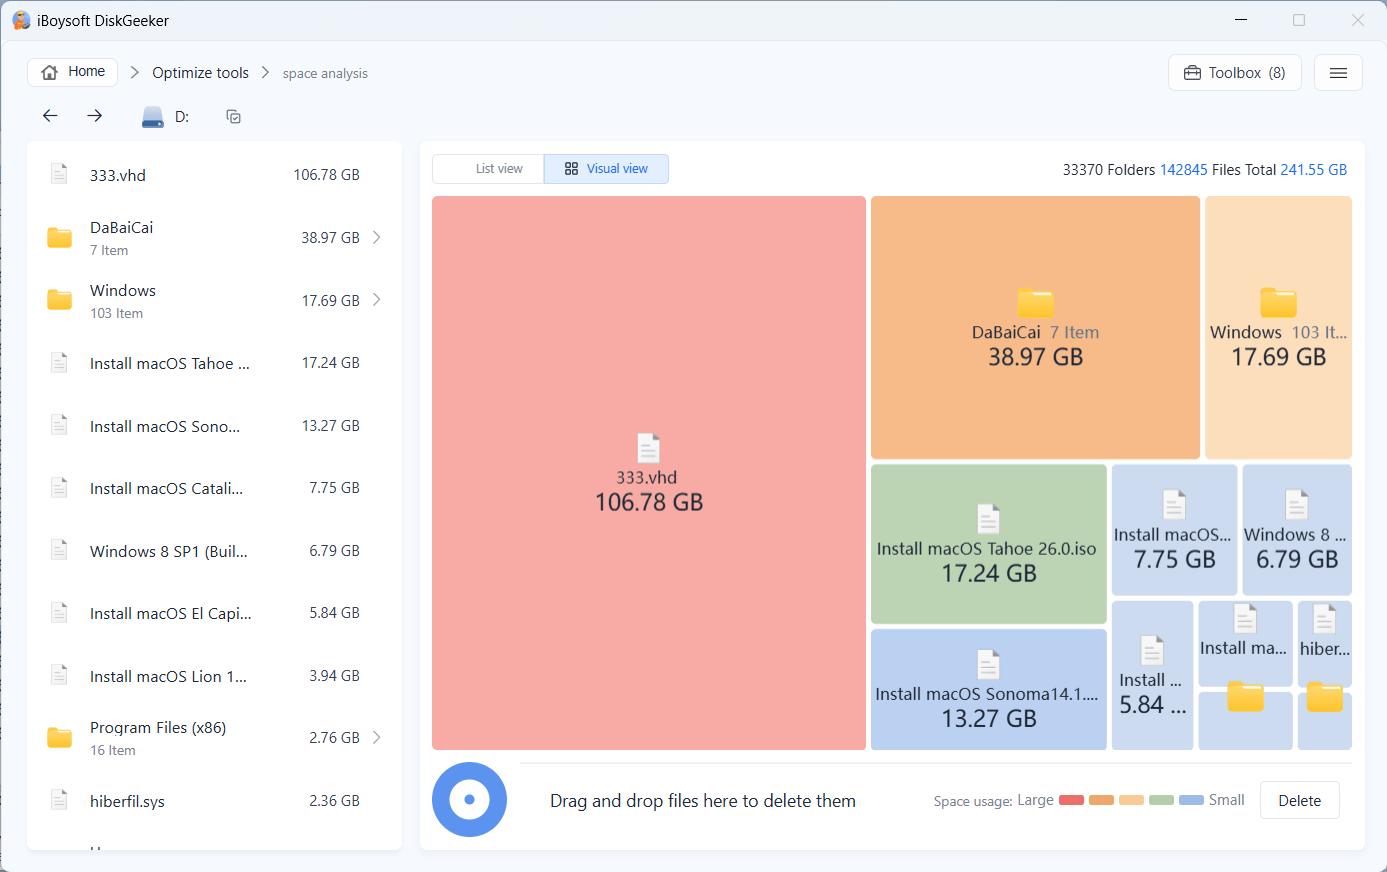Click Install macOS Tahoe 26.0.iso treemap block
This screenshot has width=1387, height=872.
point(989,544)
